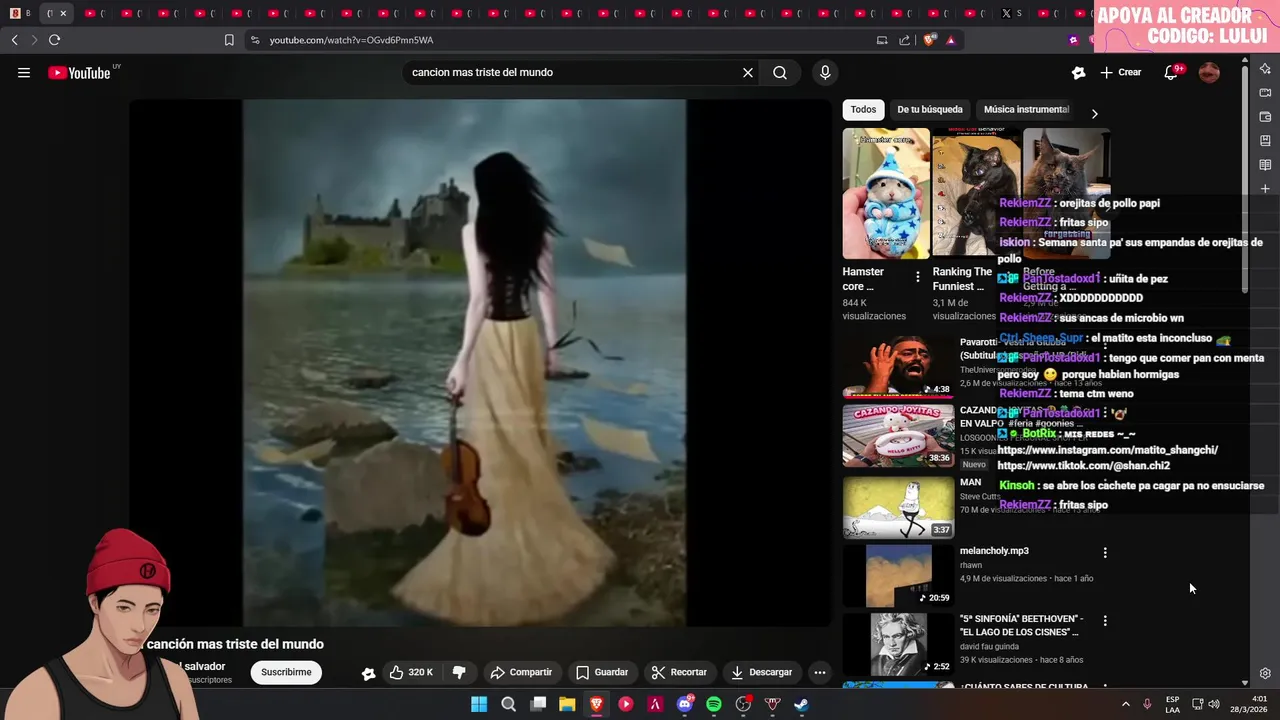The image size is (1280, 720).
Task: Select the Música instrumental chip
Action: tap(1026, 110)
